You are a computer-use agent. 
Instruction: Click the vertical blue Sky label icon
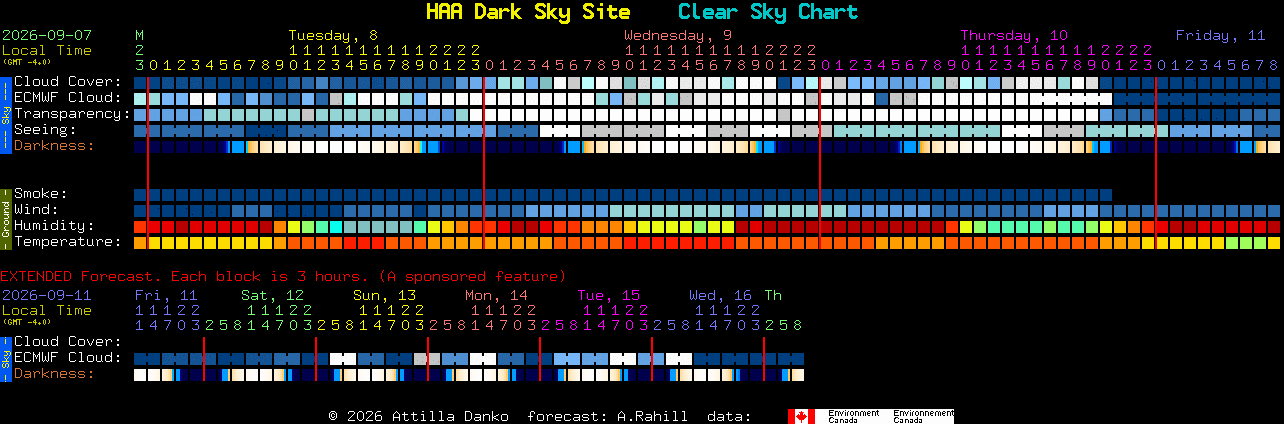click(x=5, y=114)
